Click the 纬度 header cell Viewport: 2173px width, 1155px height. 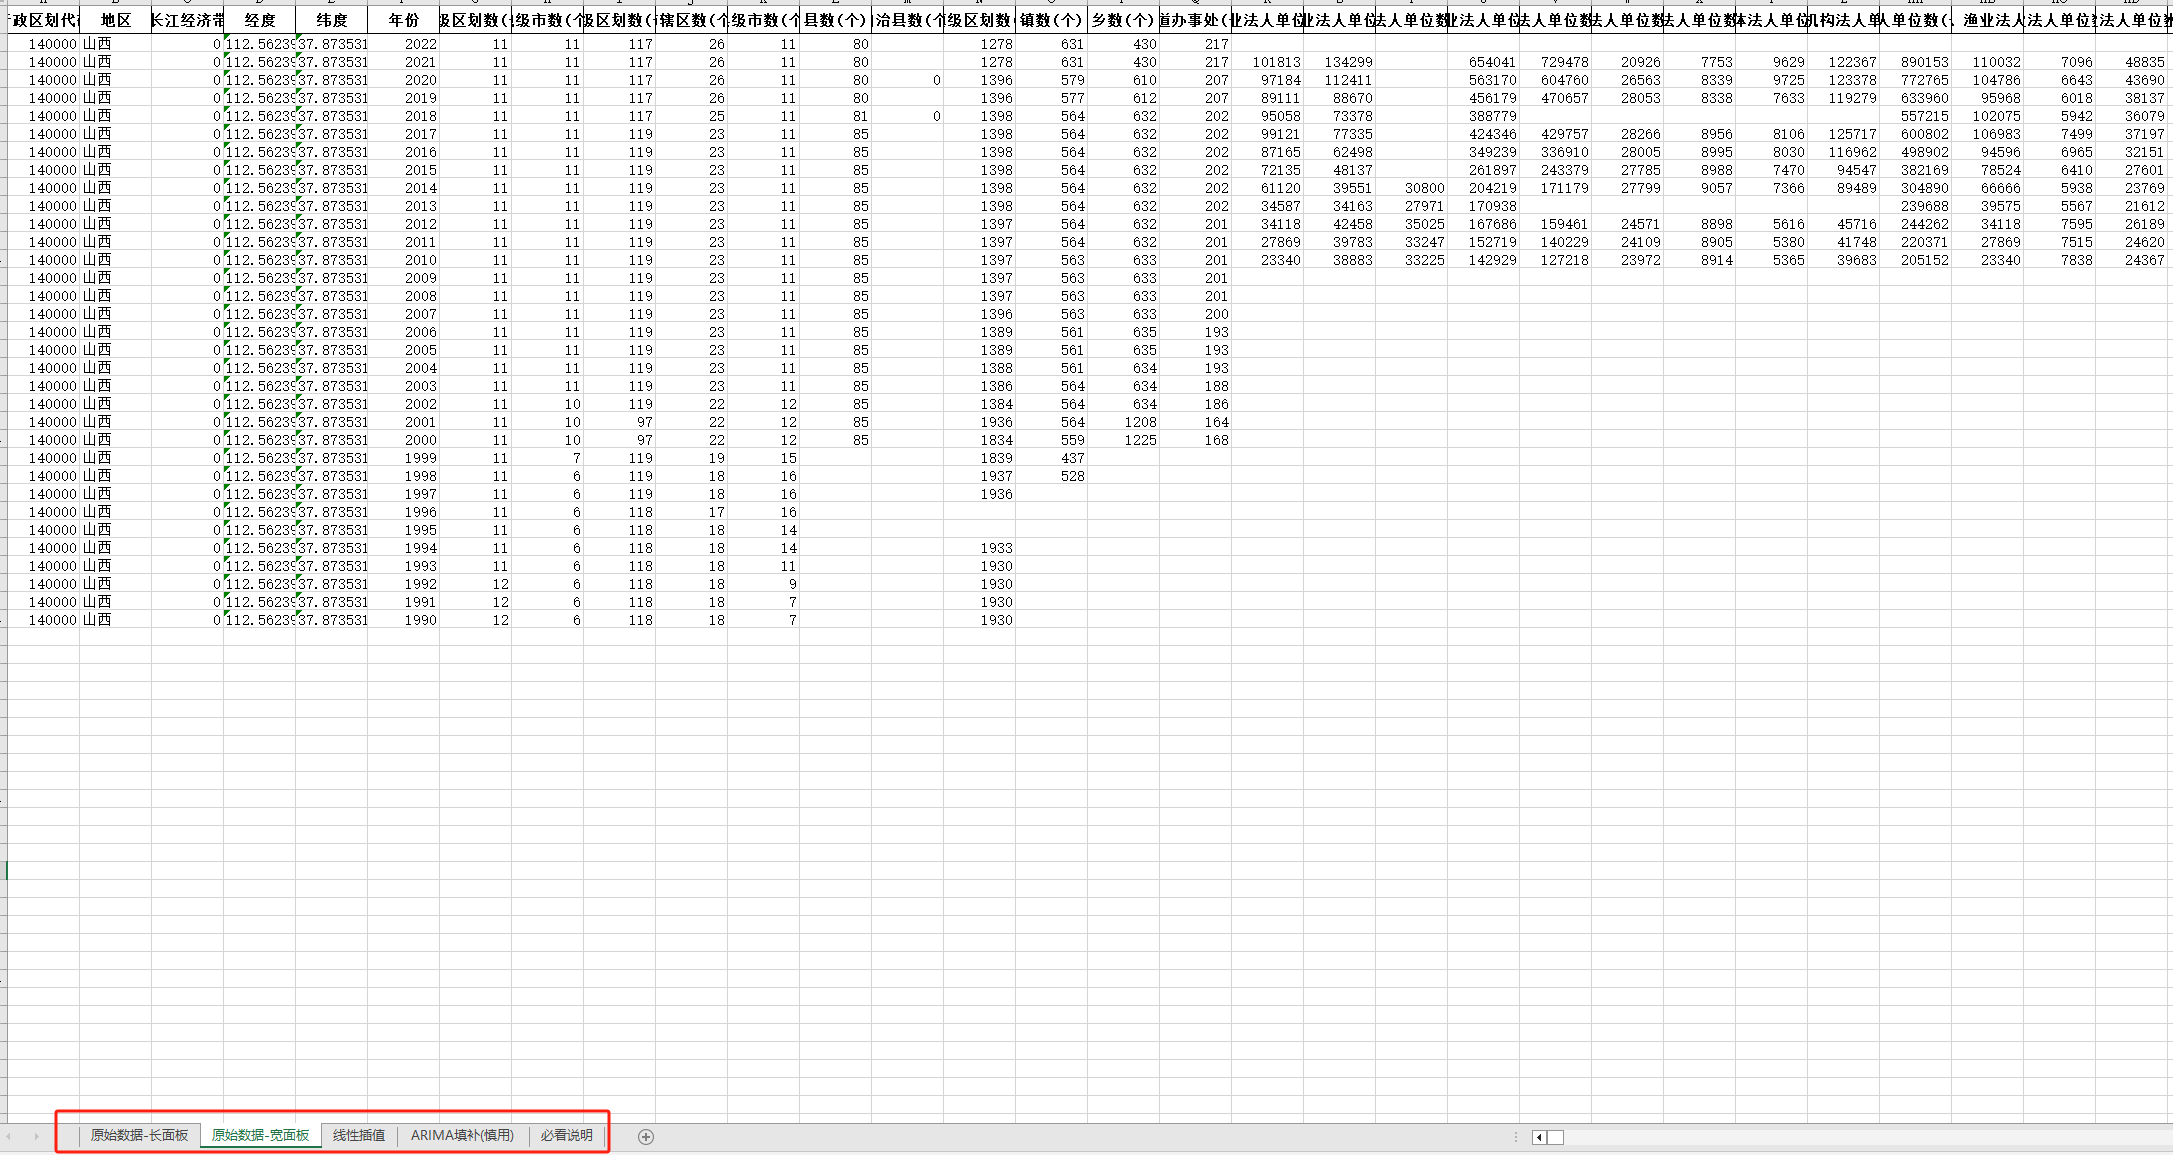pos(331,20)
